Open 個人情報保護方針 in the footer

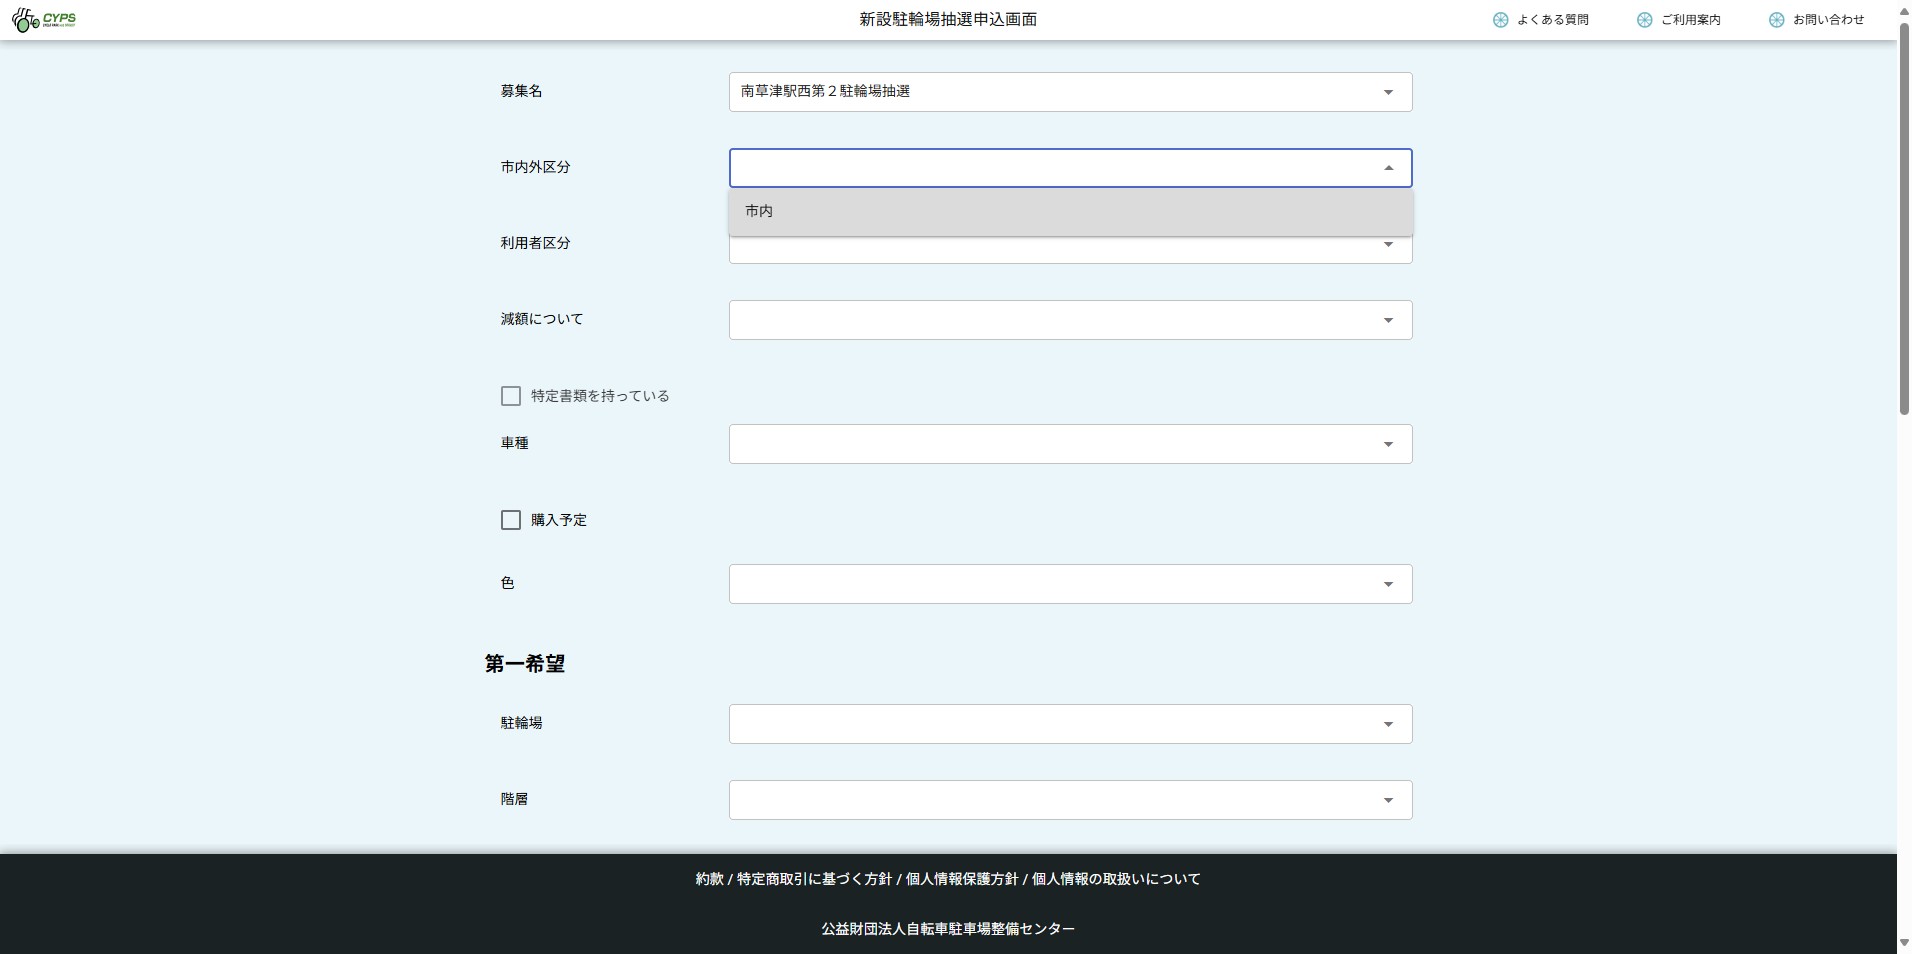pos(961,879)
